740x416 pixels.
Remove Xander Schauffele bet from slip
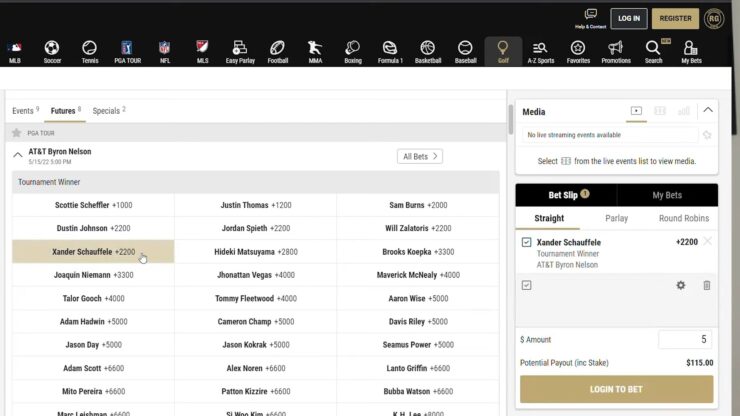pyautogui.click(x=707, y=241)
